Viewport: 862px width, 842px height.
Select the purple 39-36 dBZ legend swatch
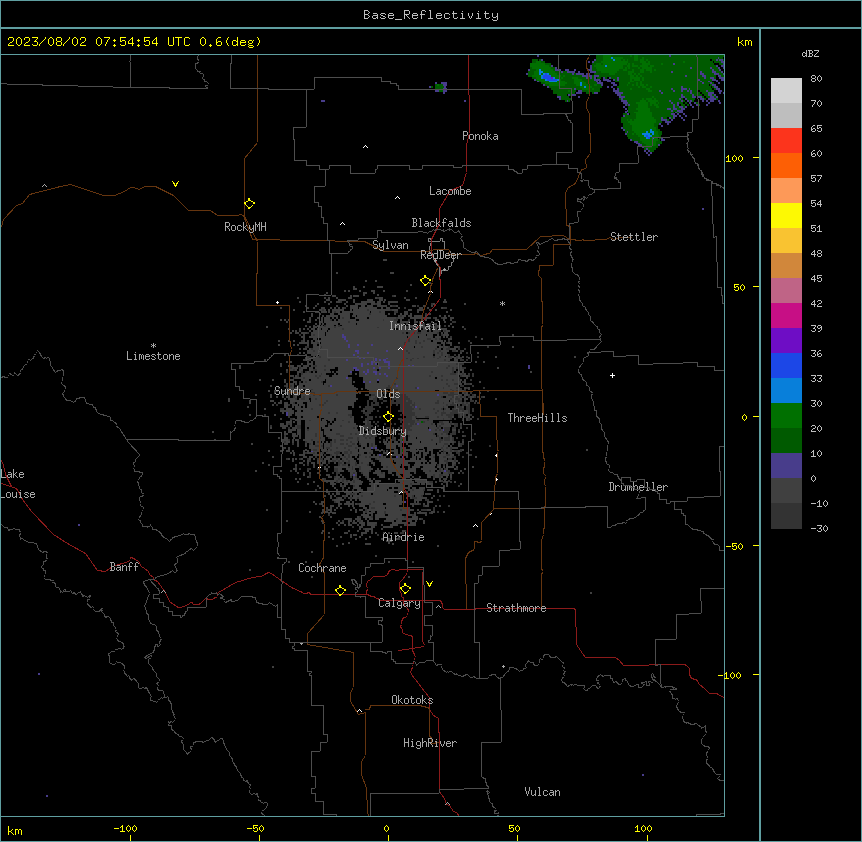point(786,341)
